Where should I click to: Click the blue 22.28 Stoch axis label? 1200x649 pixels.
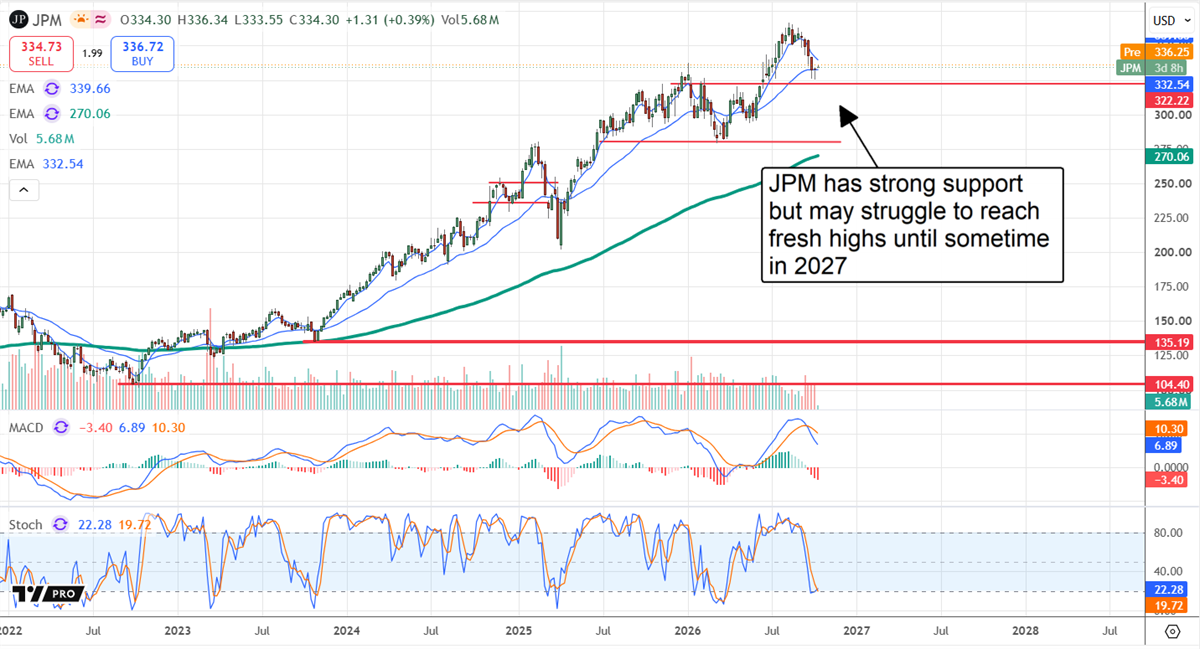pyautogui.click(x=1168, y=592)
